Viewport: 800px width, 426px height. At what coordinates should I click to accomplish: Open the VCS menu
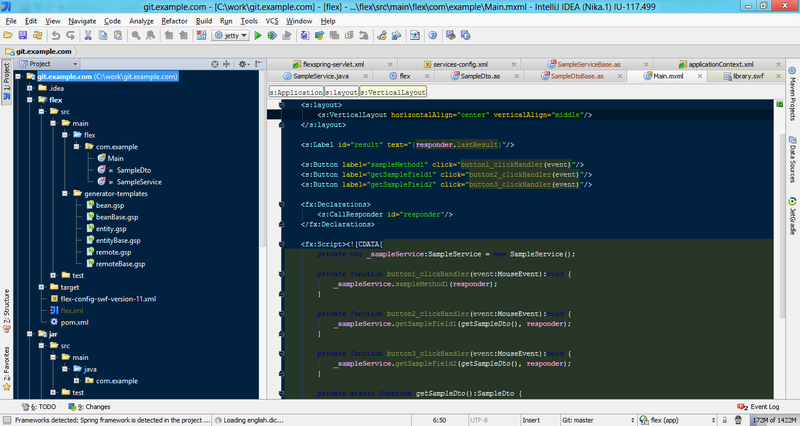point(272,21)
